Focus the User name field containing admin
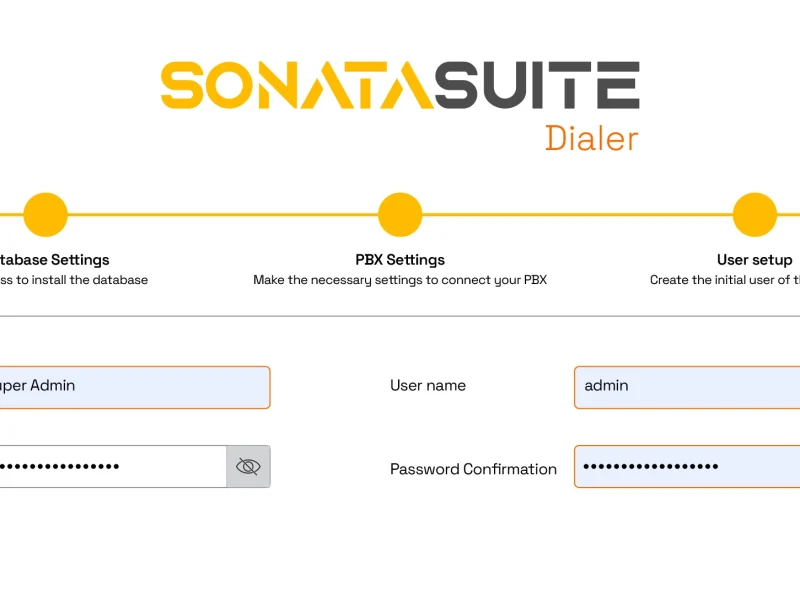This screenshot has width=800, height=600. coord(687,387)
